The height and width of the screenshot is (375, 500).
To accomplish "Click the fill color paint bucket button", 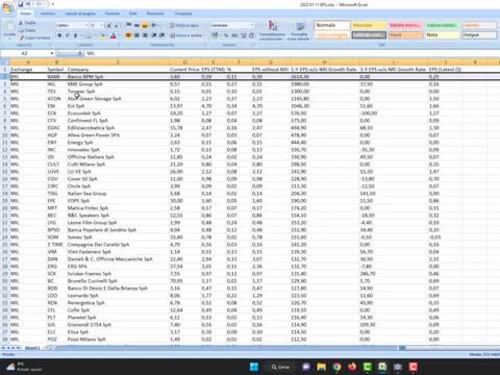I will pos(103,35).
